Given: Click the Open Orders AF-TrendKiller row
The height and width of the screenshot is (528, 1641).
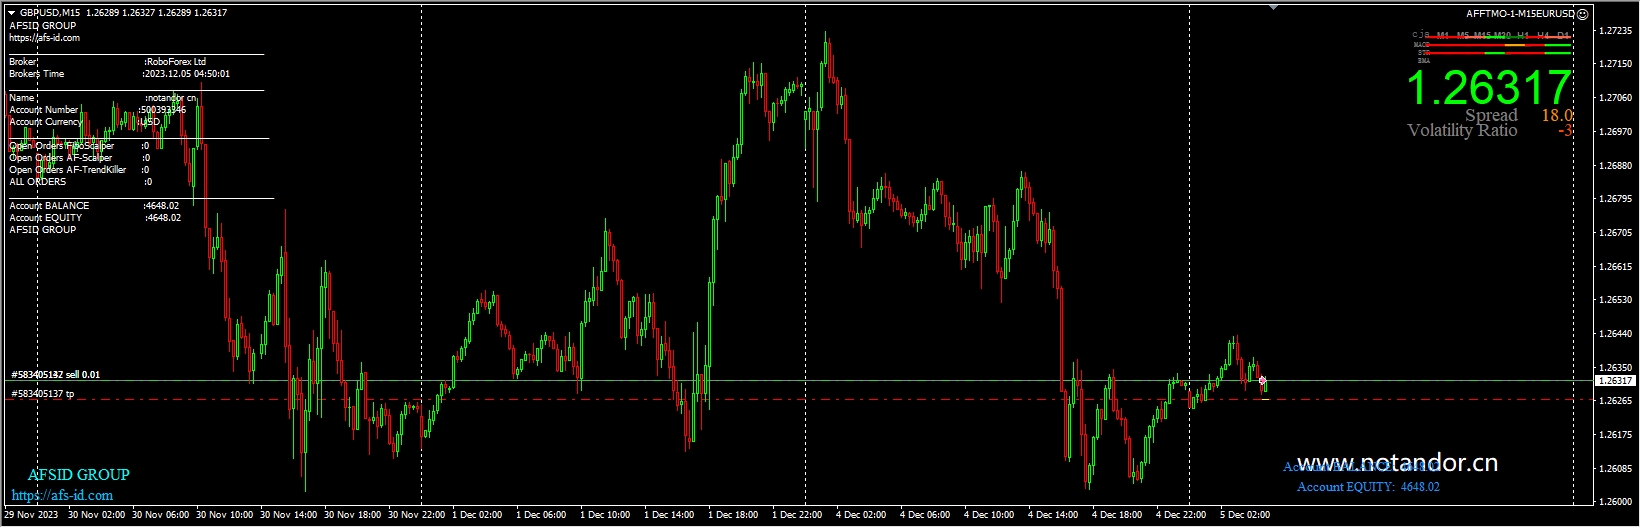Looking at the screenshot, I should pyautogui.click(x=80, y=170).
